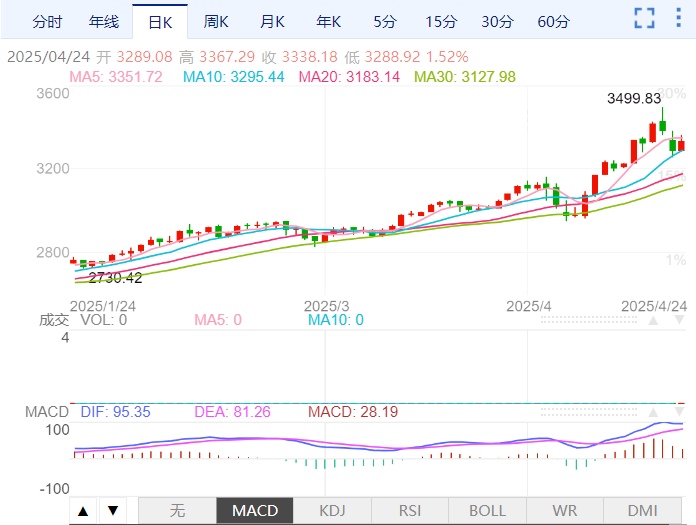
Task: Move volume panel down with down arrow
Action: pos(679,320)
